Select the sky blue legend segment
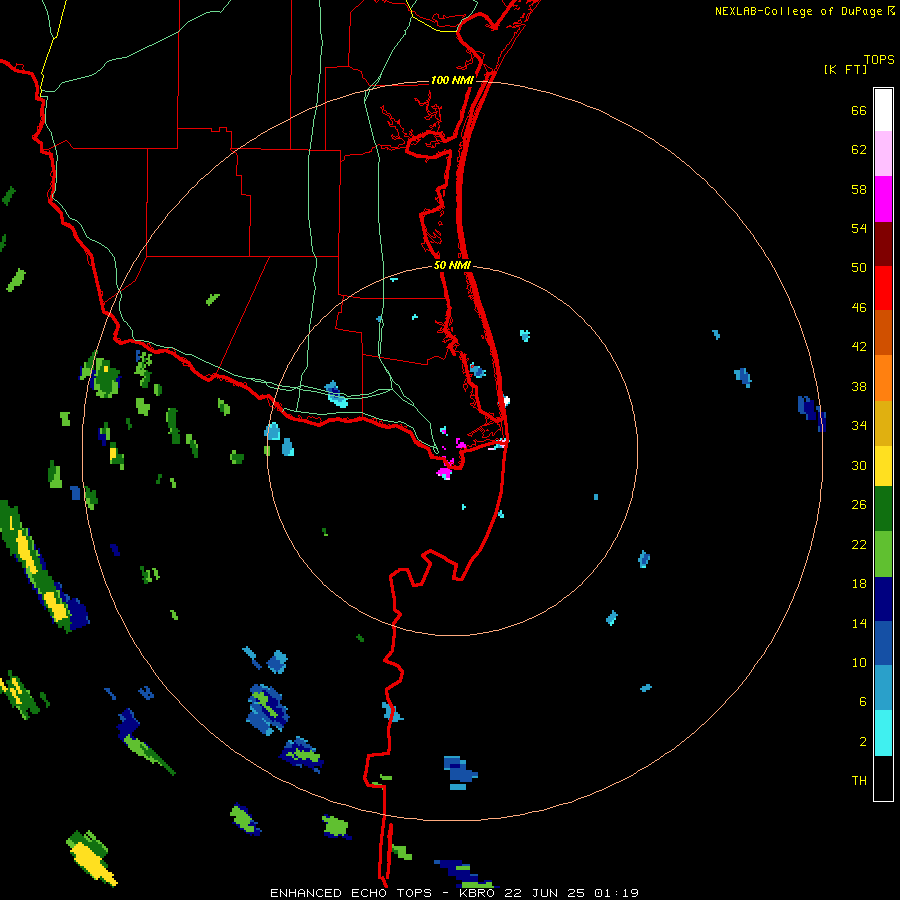Screen dimensions: 900x900 (883, 688)
